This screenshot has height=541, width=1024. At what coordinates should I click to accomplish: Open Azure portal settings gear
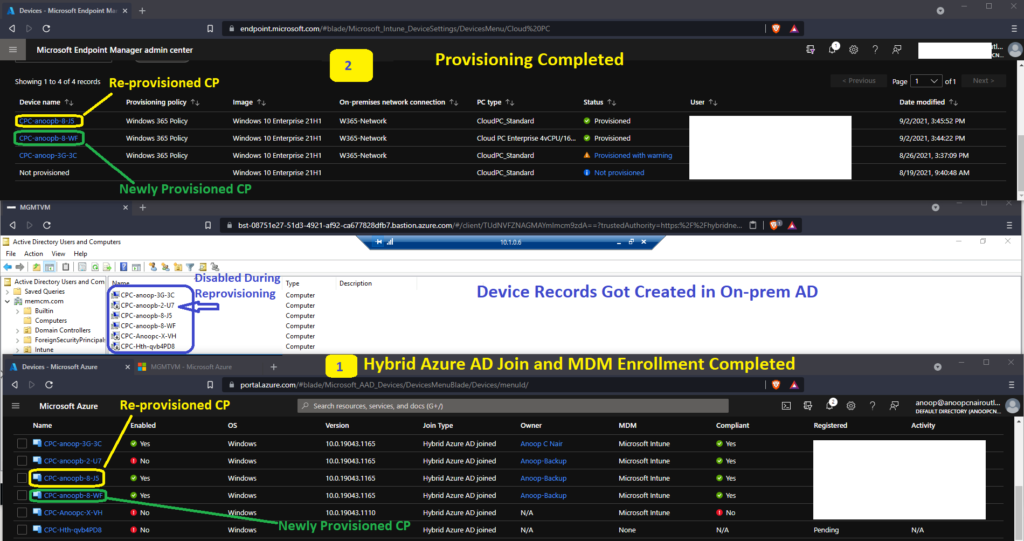[x=851, y=406]
